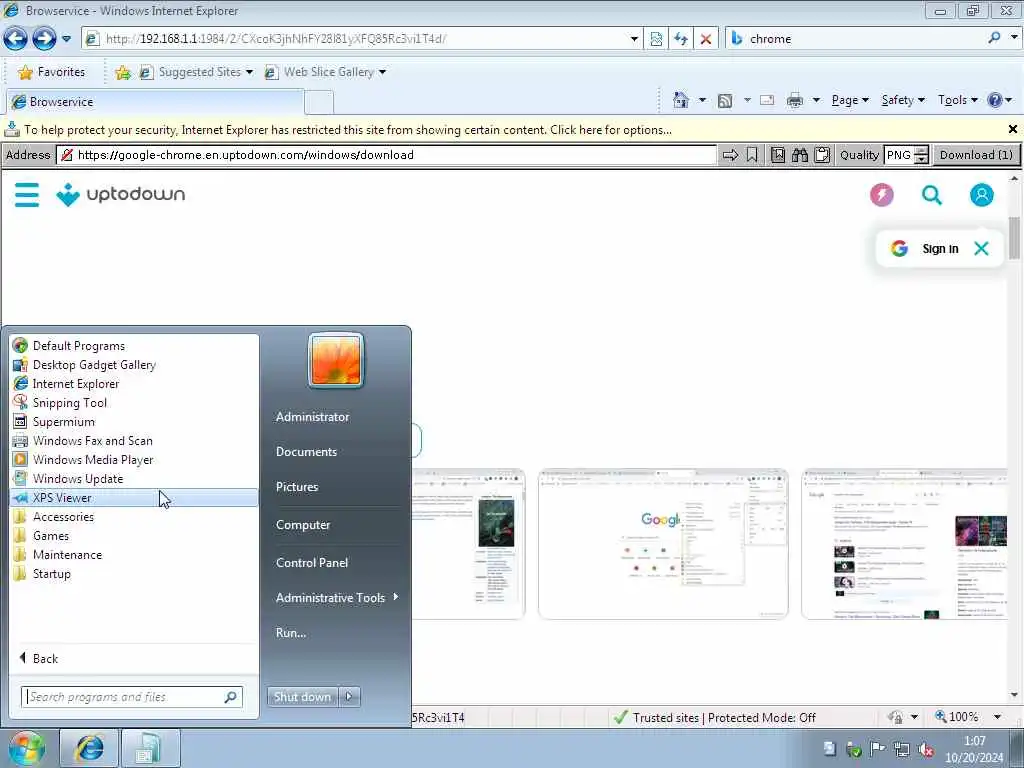Open the Tools menu

point(957,100)
